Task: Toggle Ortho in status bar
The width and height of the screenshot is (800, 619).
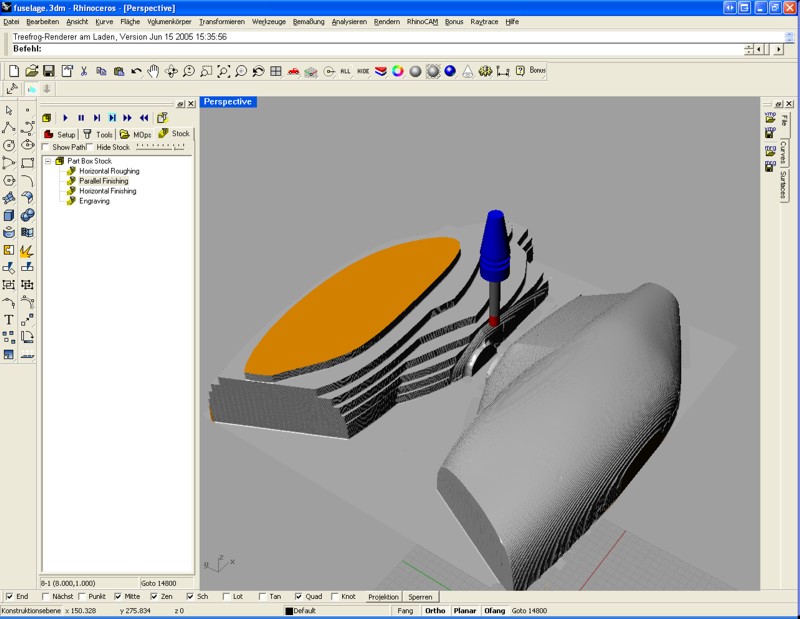Action: tap(435, 610)
